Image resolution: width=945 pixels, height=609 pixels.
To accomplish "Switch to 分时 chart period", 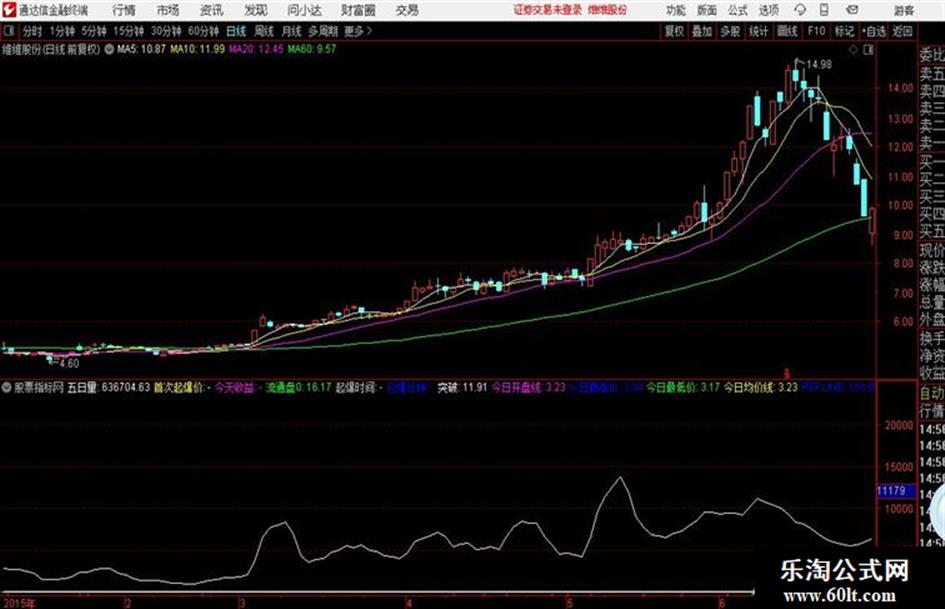I will tap(33, 31).
